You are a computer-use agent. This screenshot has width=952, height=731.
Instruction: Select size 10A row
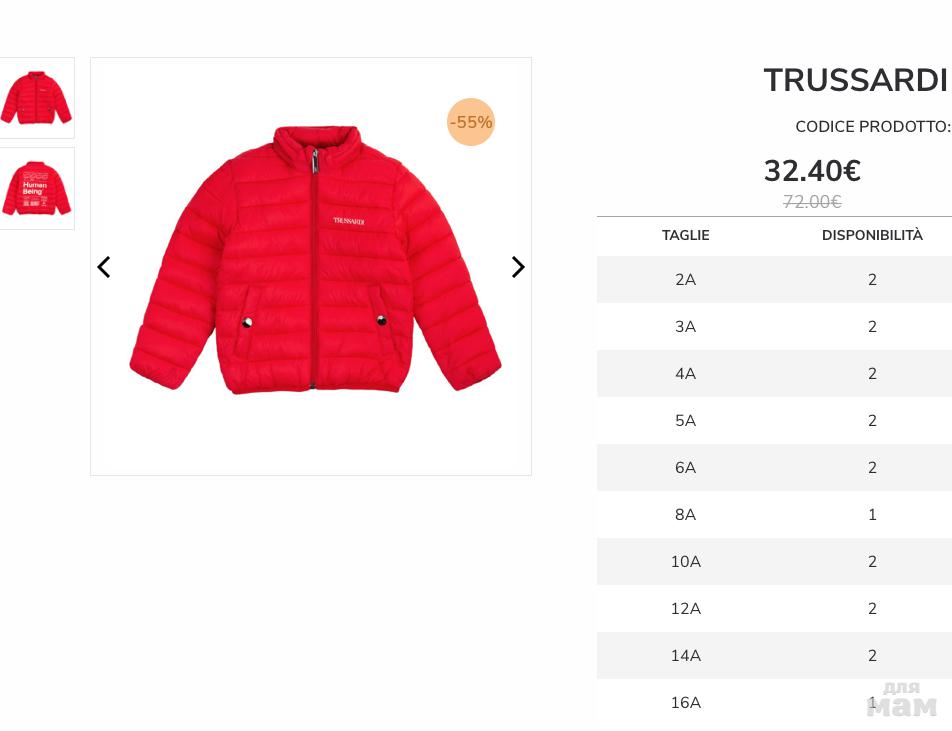685,562
